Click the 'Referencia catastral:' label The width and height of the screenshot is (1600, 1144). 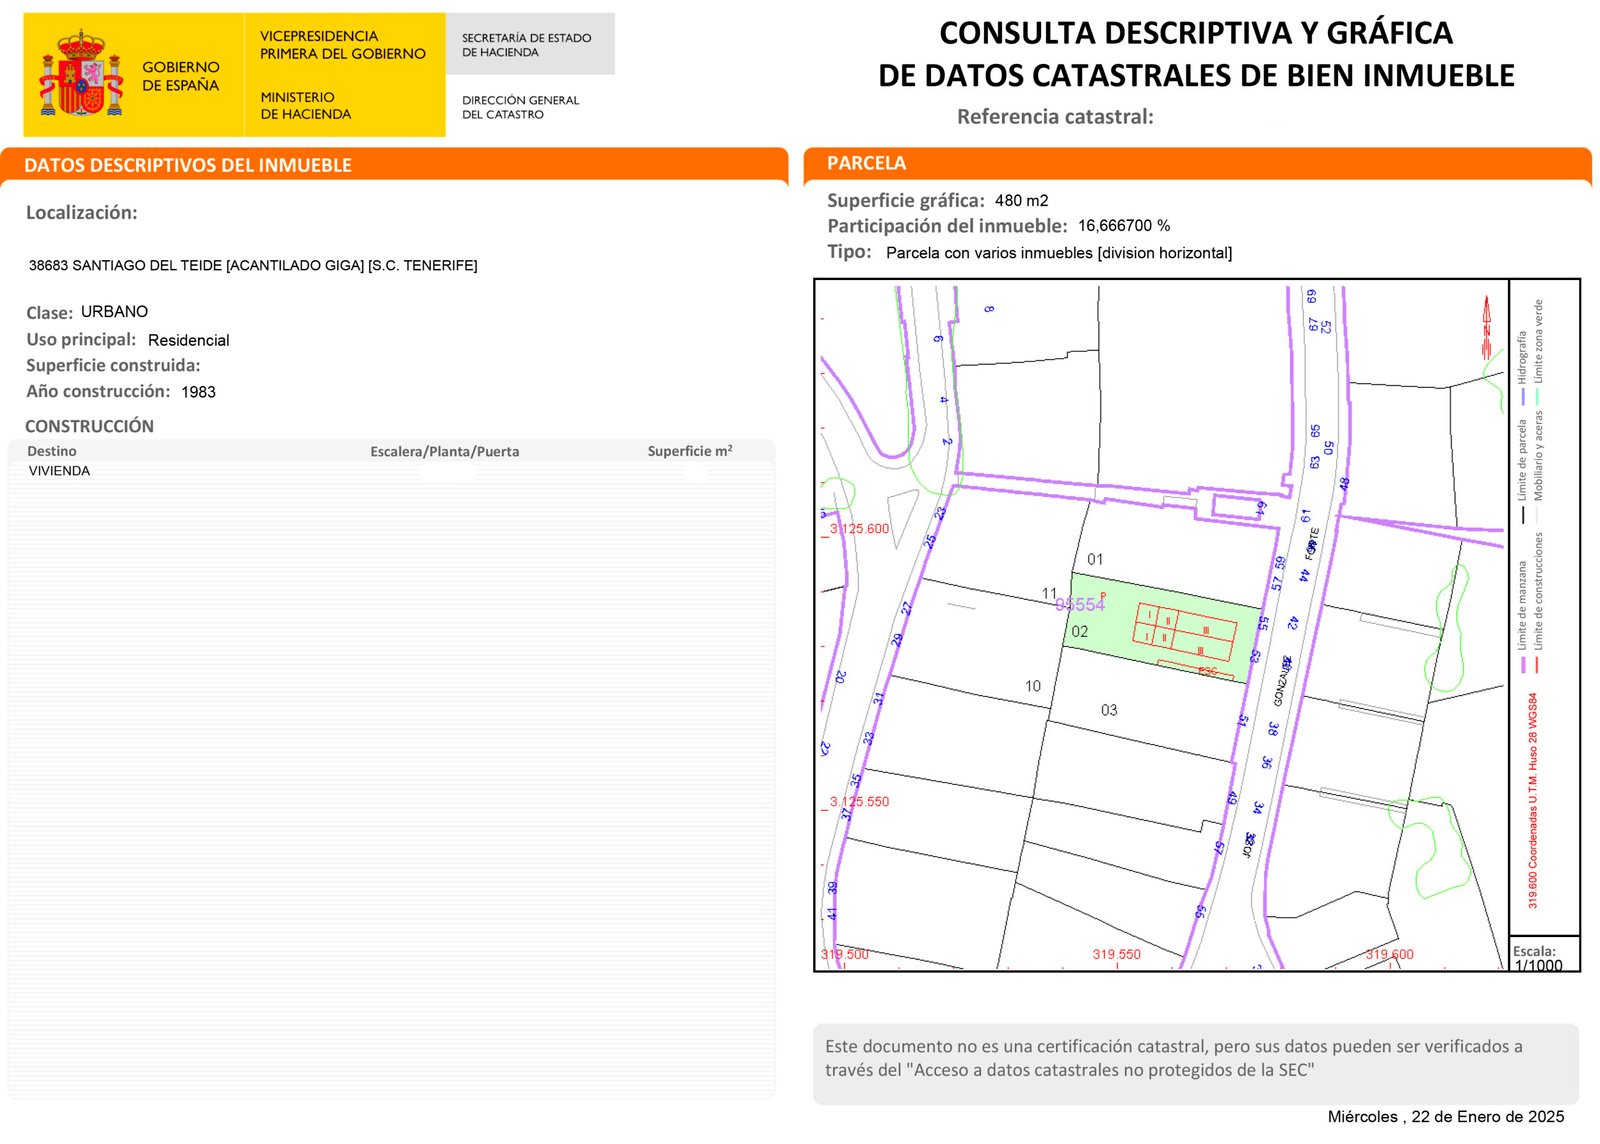point(1055,117)
